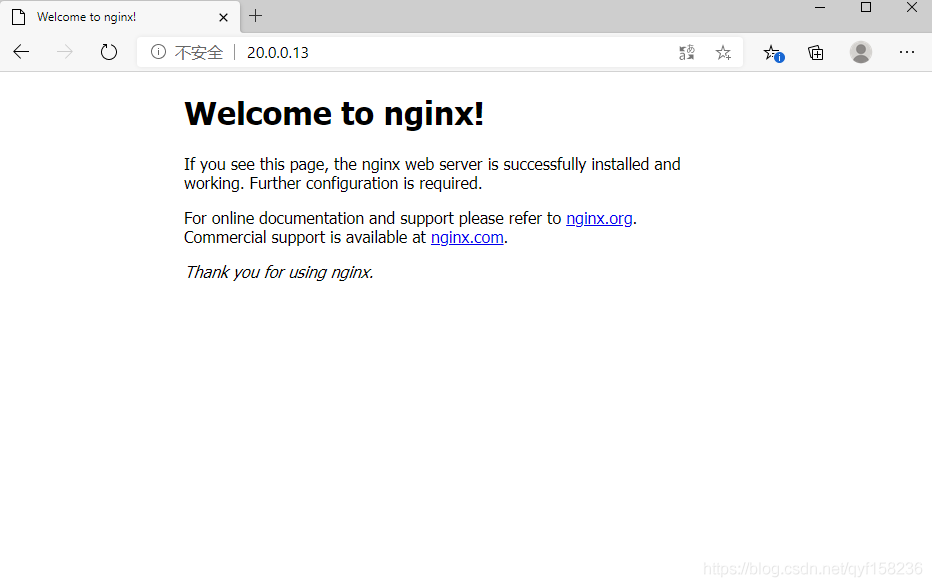The image size is (932, 587).
Task: Open the nginx.com link
Action: coord(467,238)
